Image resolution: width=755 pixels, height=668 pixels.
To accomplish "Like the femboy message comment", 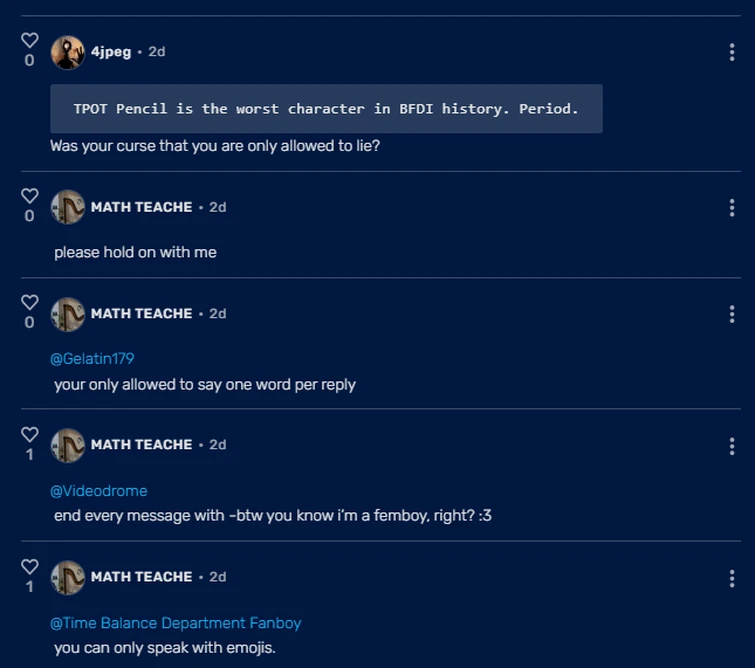I will coord(30,434).
